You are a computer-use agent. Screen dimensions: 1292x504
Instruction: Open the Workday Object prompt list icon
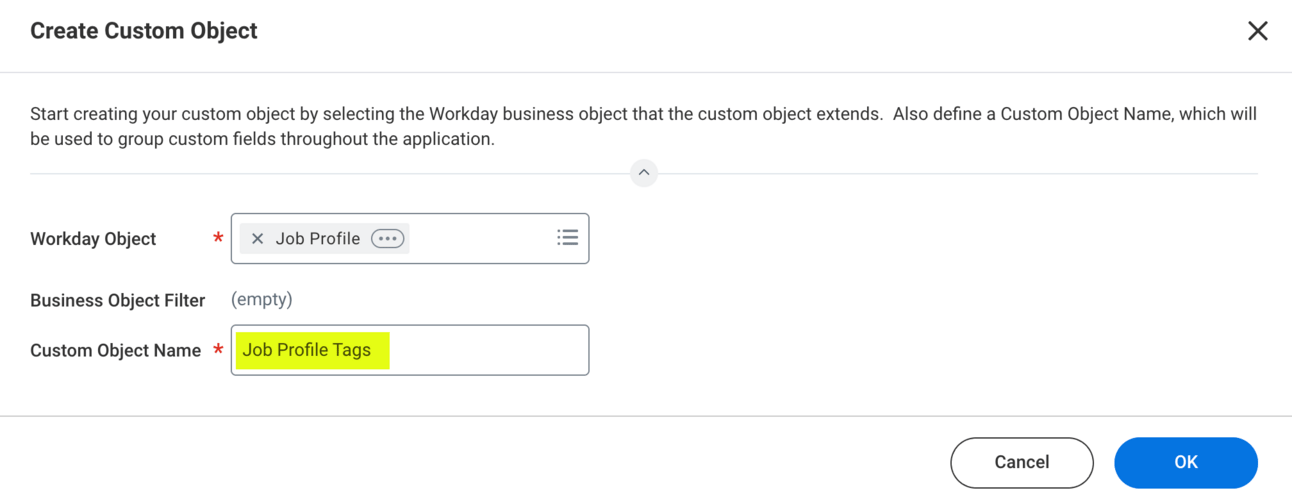pyautogui.click(x=567, y=238)
